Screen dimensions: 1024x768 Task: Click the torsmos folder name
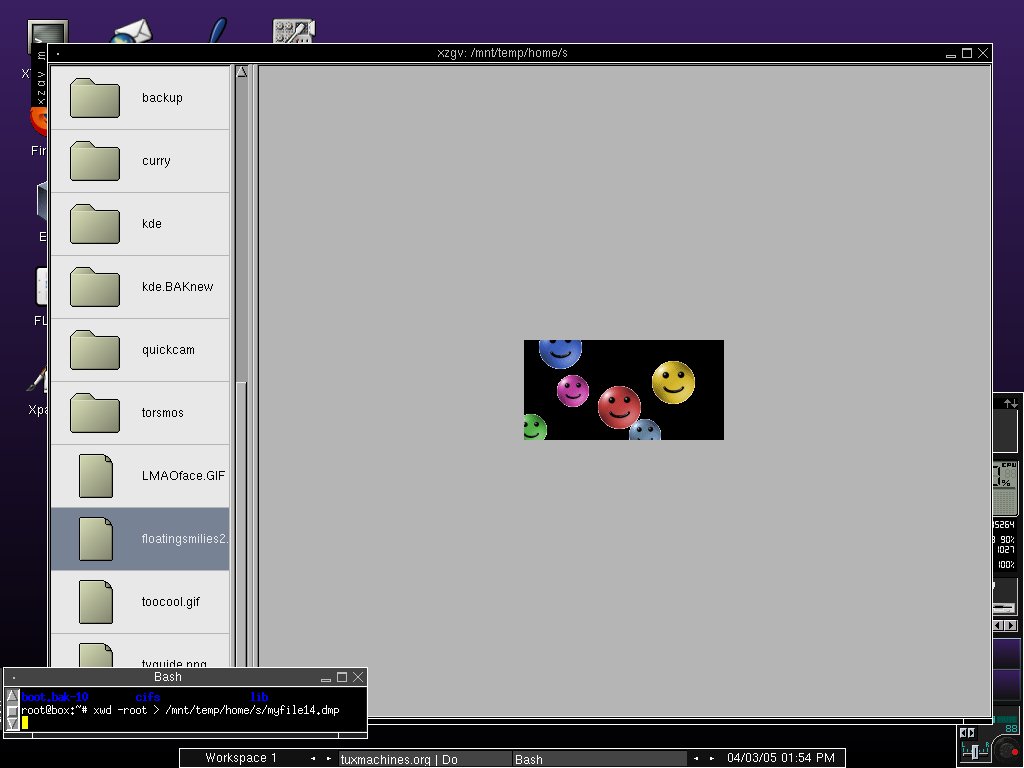[163, 413]
